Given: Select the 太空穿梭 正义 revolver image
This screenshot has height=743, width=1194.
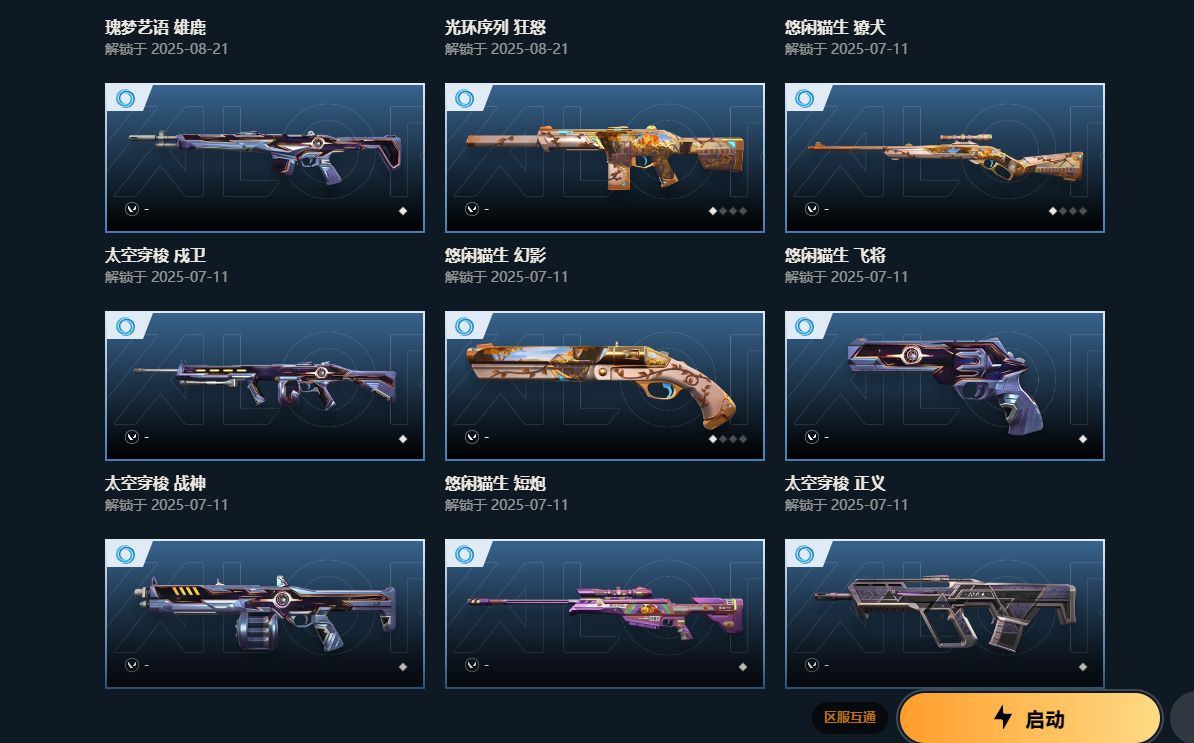Looking at the screenshot, I should (x=944, y=384).
